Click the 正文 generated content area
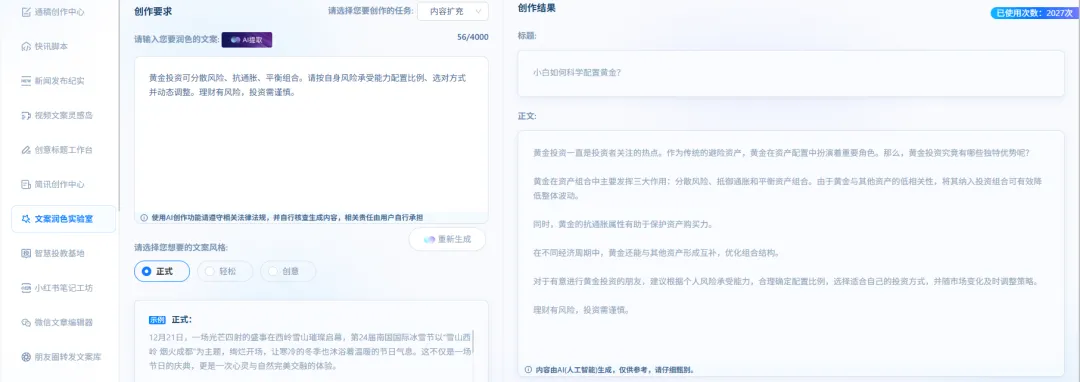The image size is (1080, 382). (791, 253)
